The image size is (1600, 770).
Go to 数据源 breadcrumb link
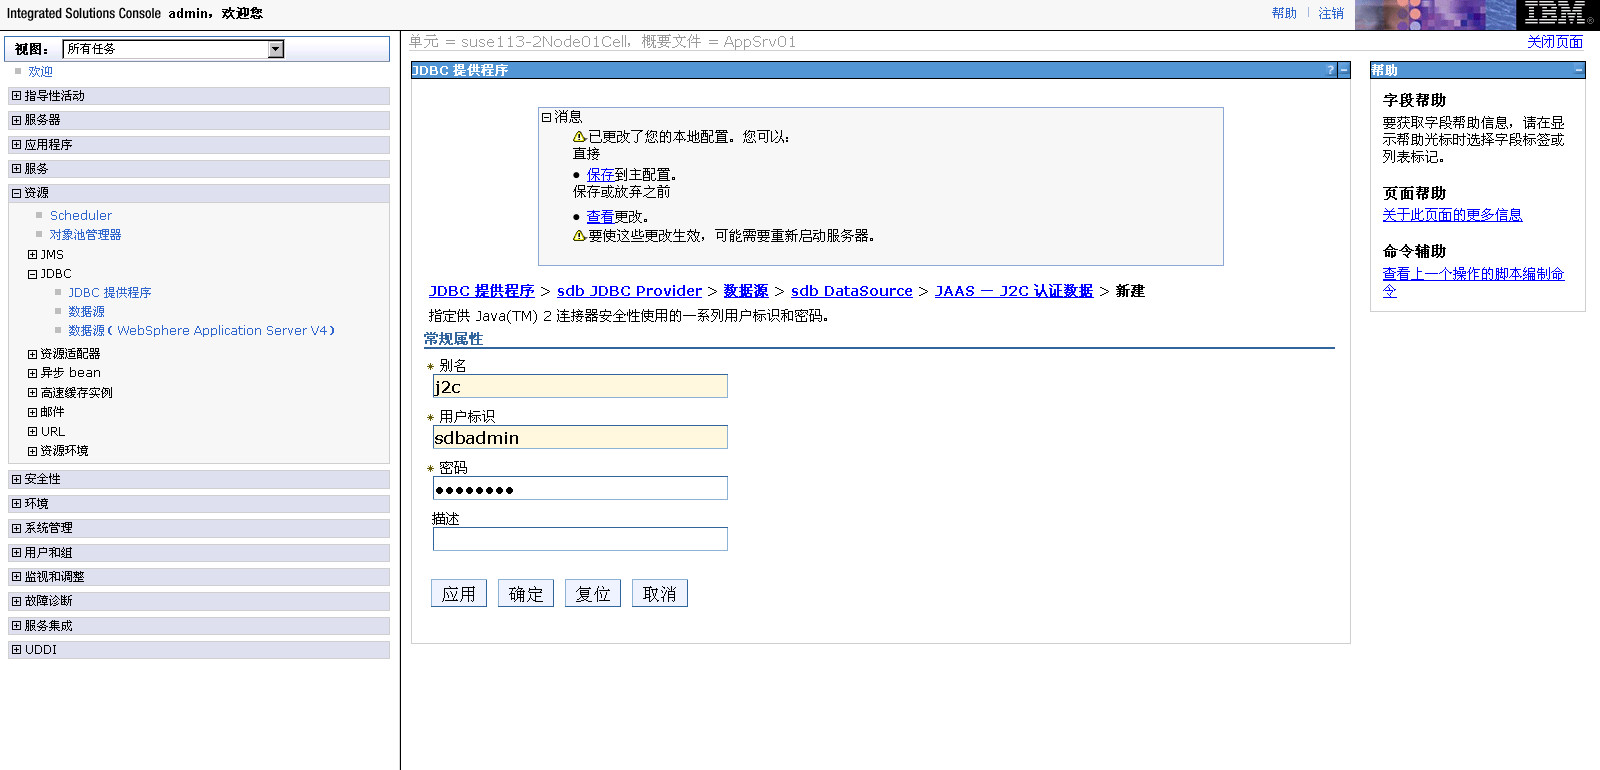(x=745, y=291)
